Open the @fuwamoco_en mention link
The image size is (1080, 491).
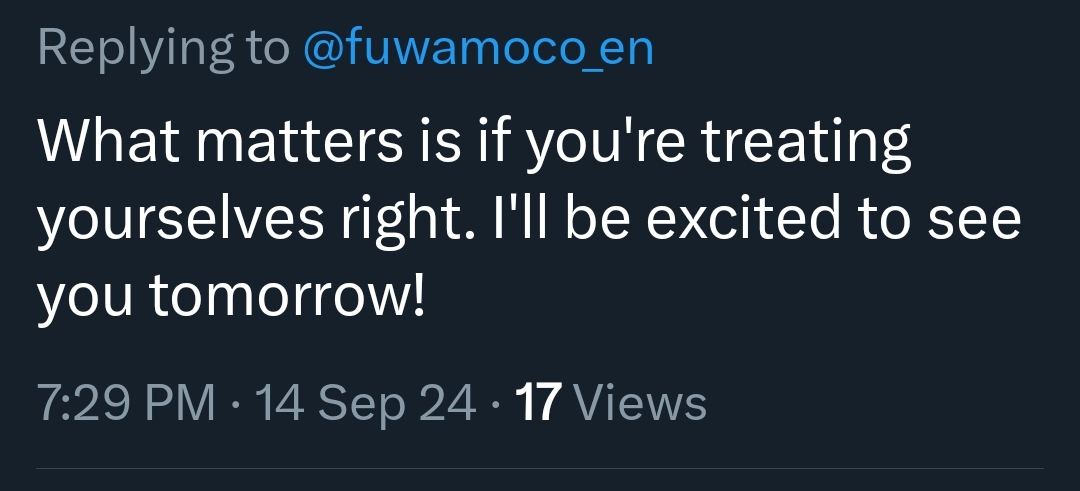[478, 50]
